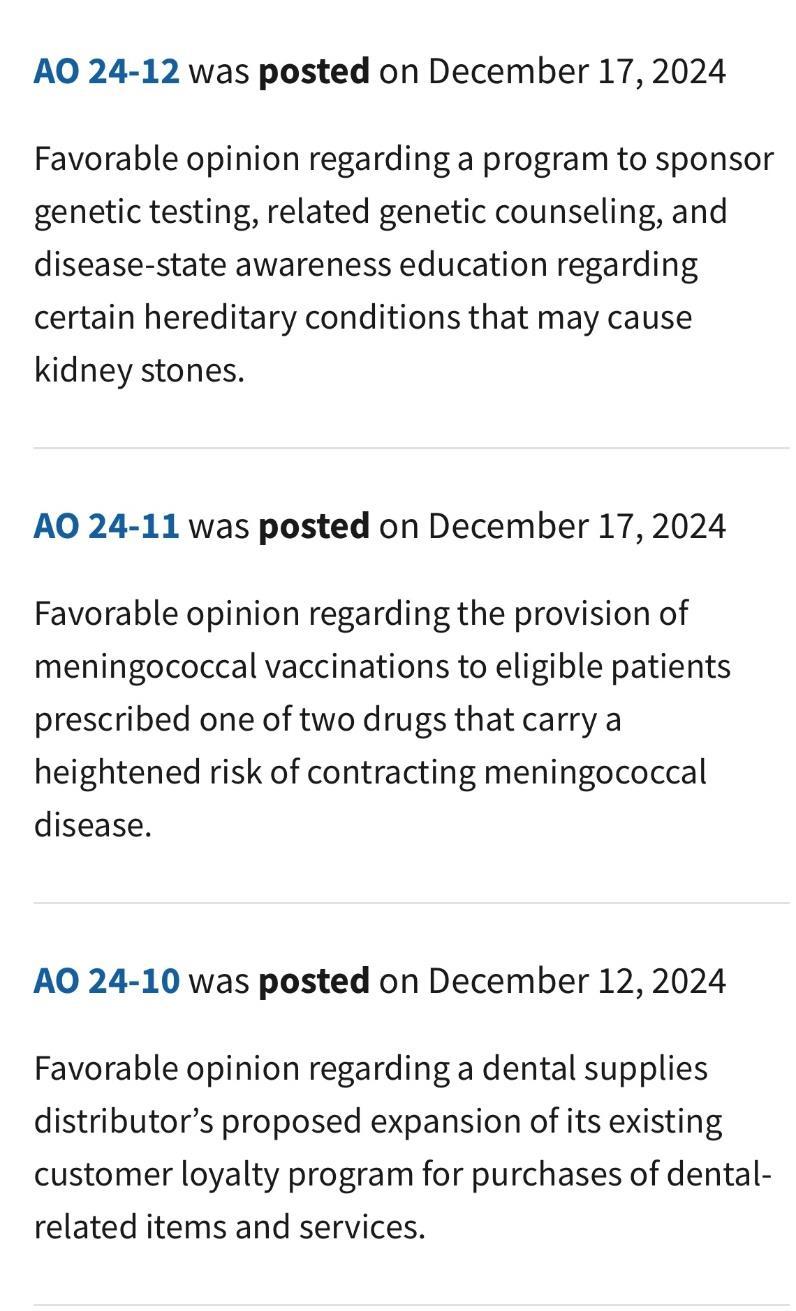This screenshot has width=796, height=1311.
Task: Click bold 'posted' in the AO 24-12 line
Action: coord(314,72)
